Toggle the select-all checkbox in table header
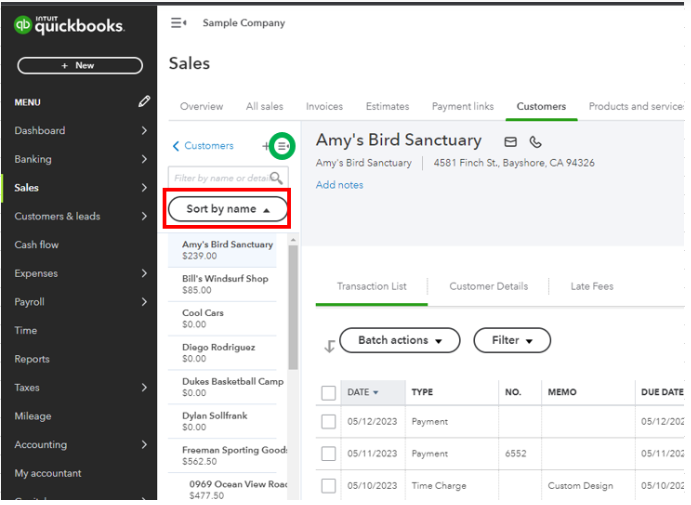 click(328, 393)
